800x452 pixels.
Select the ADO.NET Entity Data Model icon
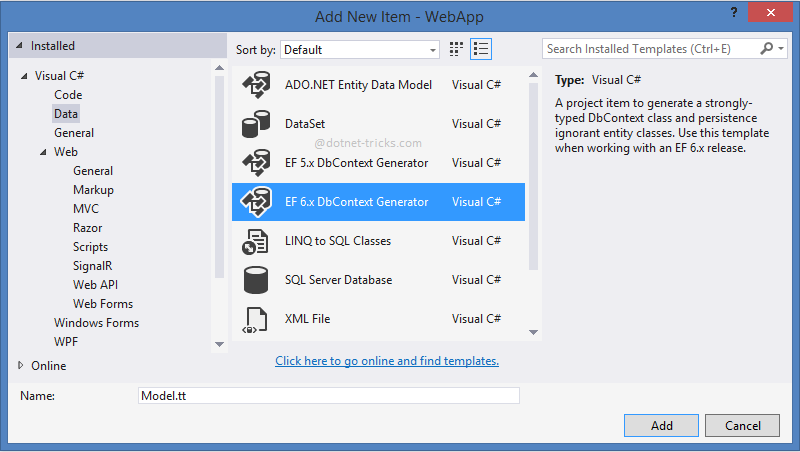(257, 86)
